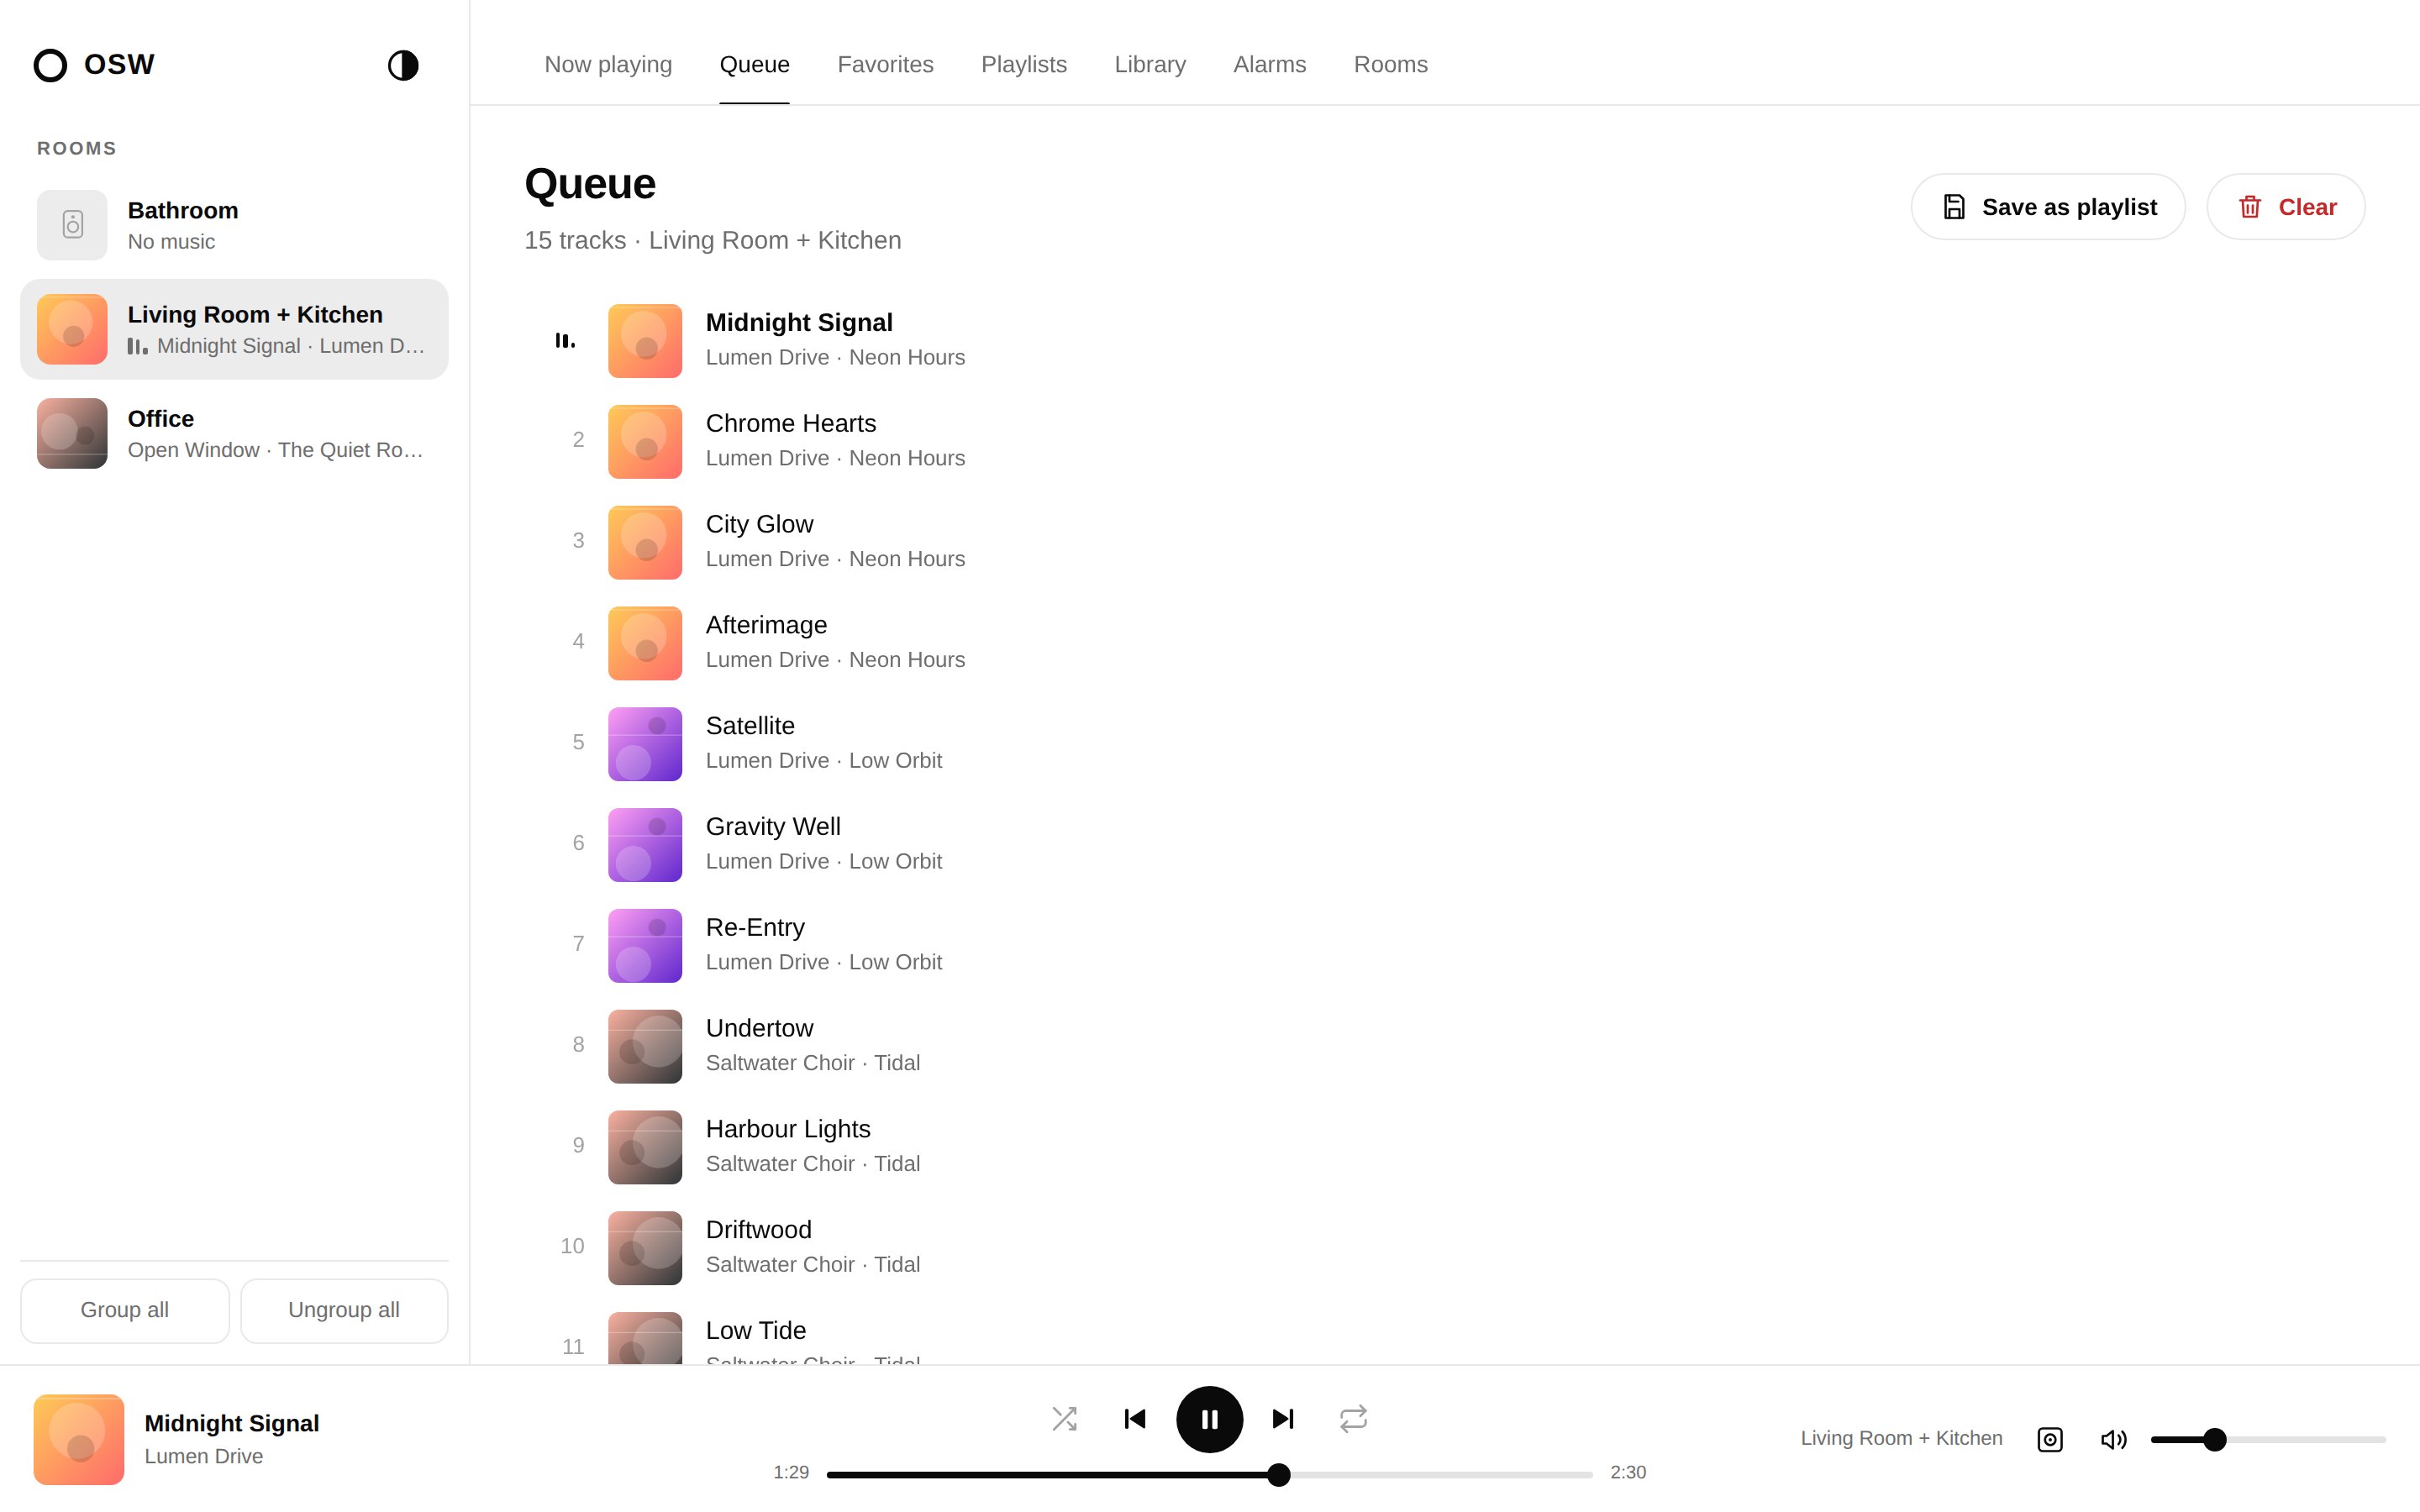Select the Living Room + Kitchen room

pos(234,329)
